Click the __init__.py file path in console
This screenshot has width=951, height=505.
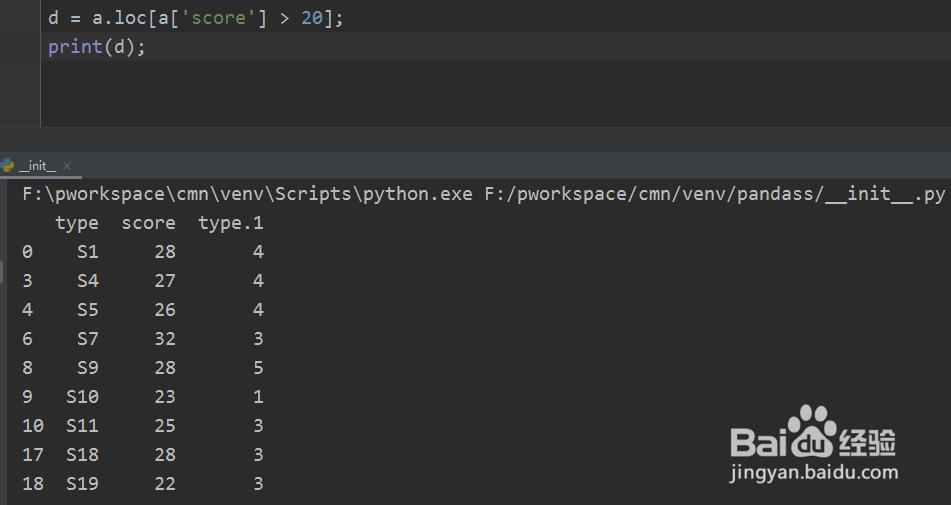(714, 194)
